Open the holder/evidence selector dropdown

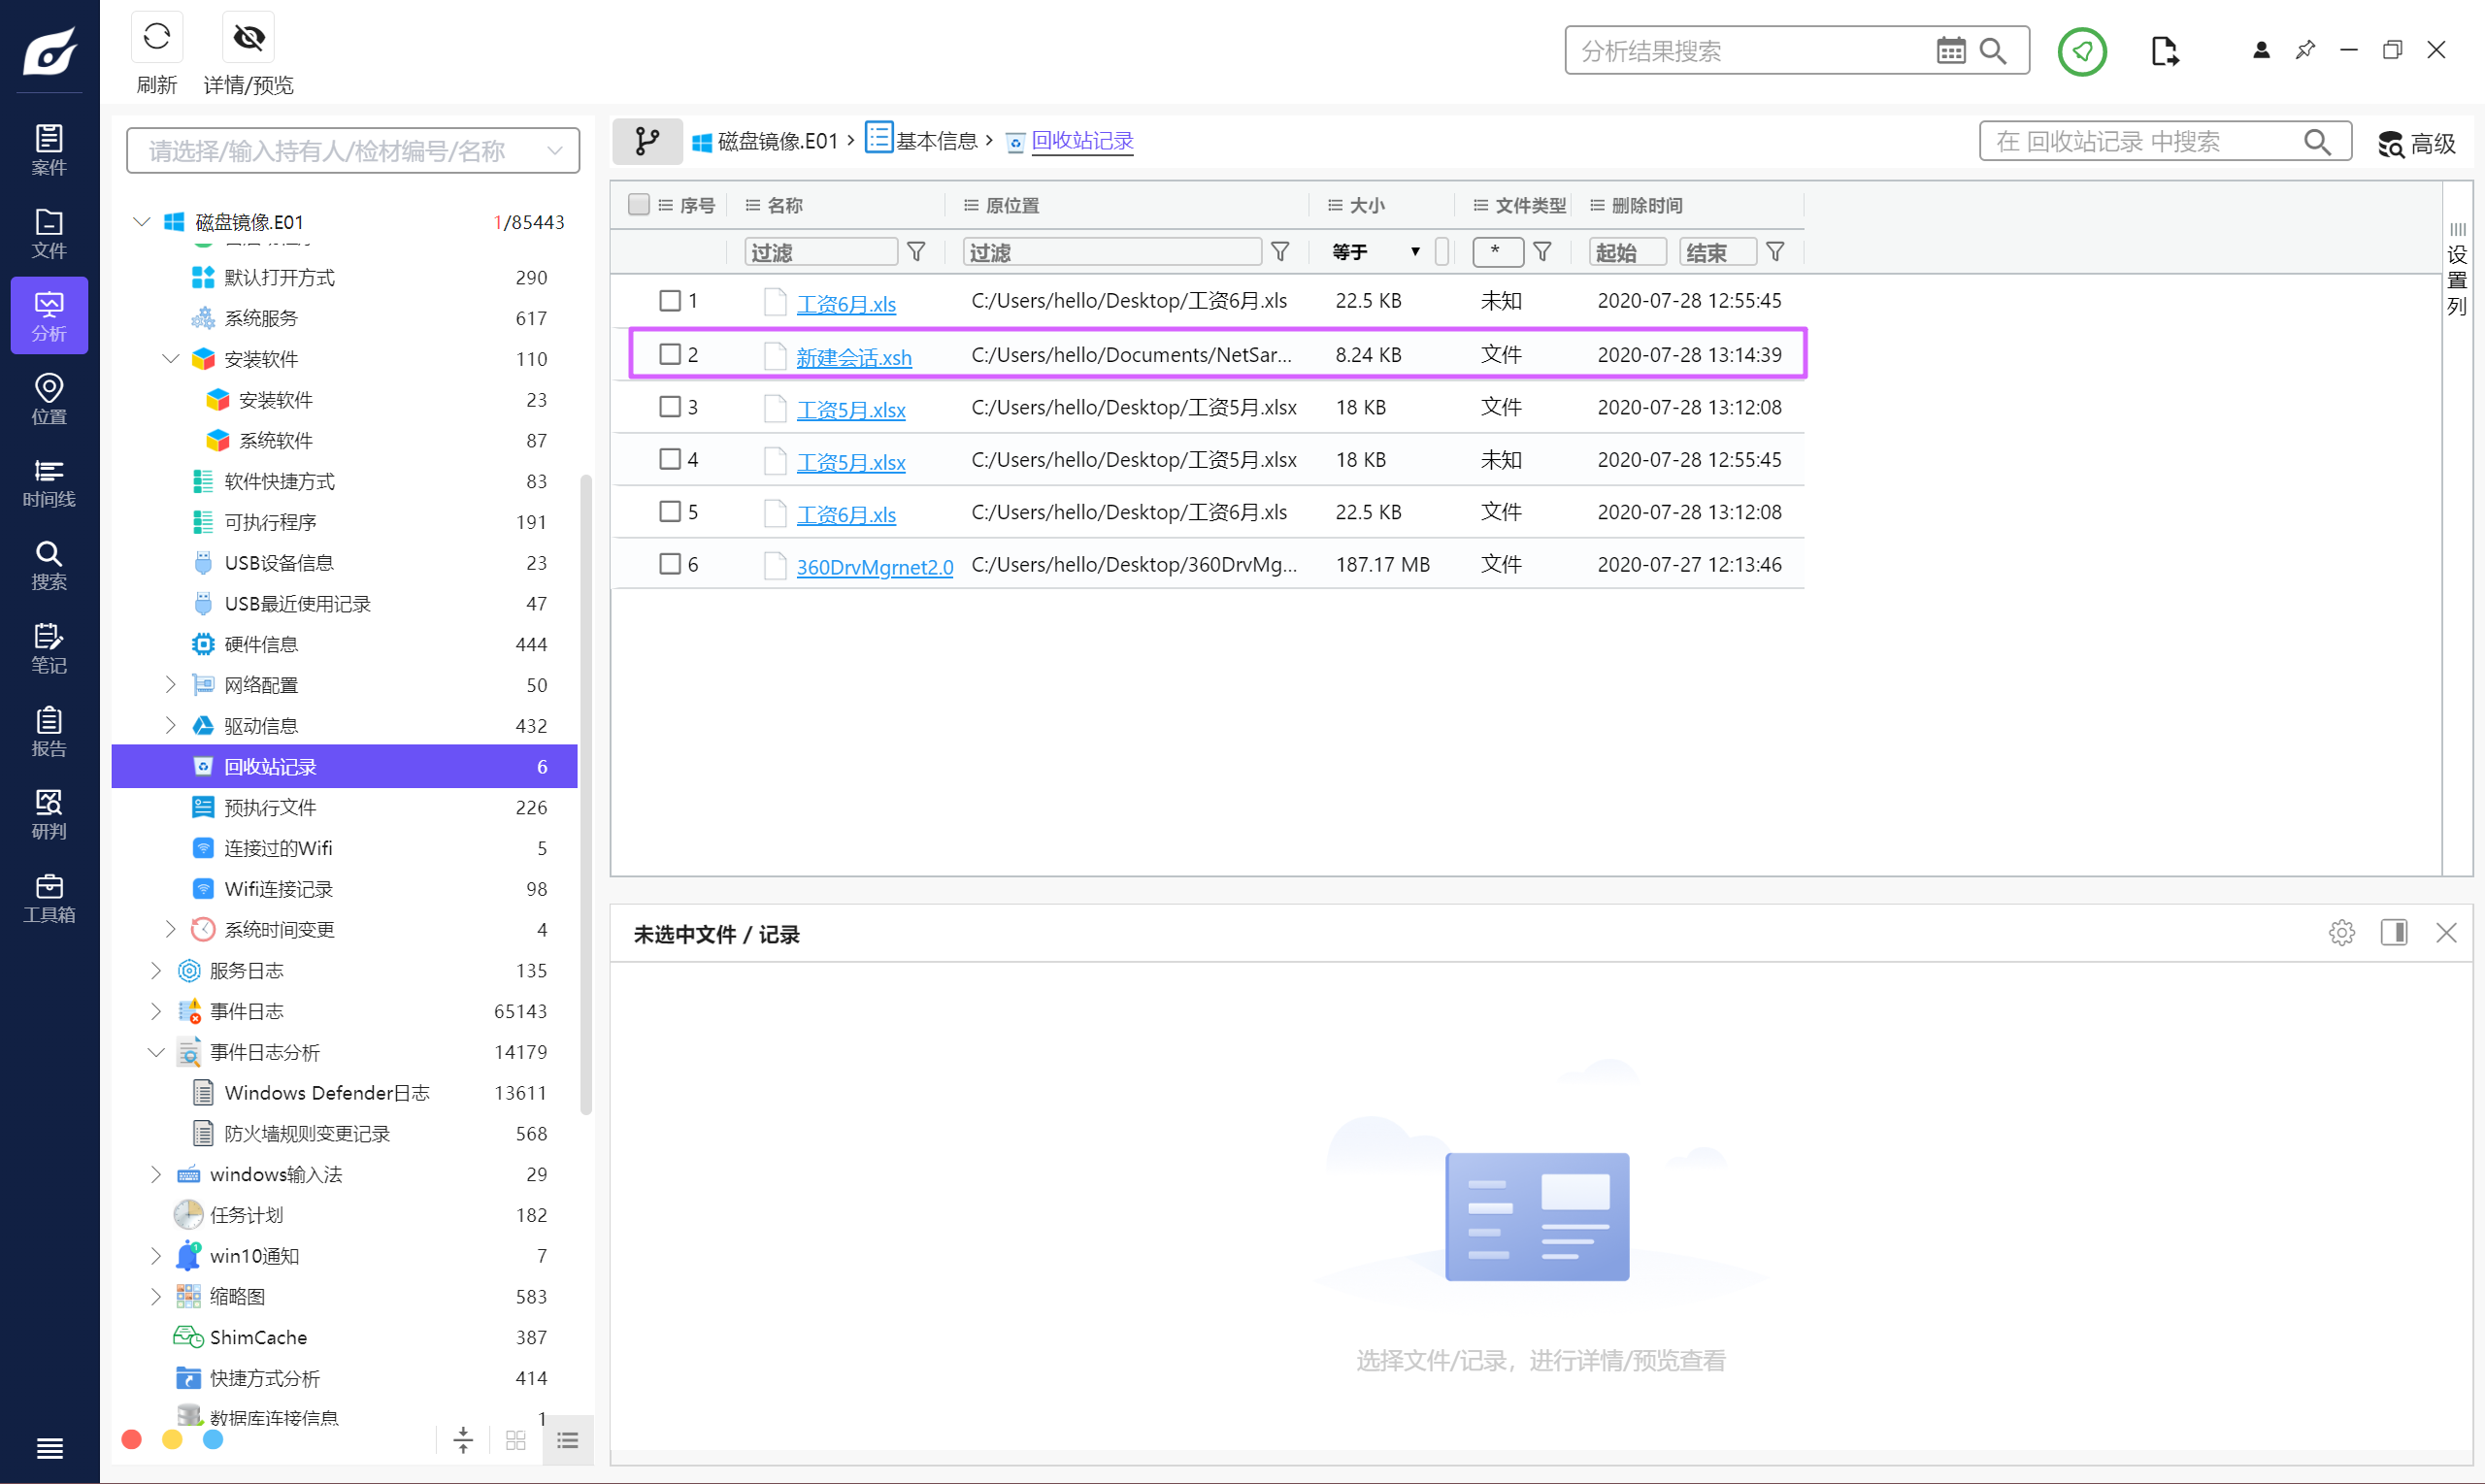[353, 151]
